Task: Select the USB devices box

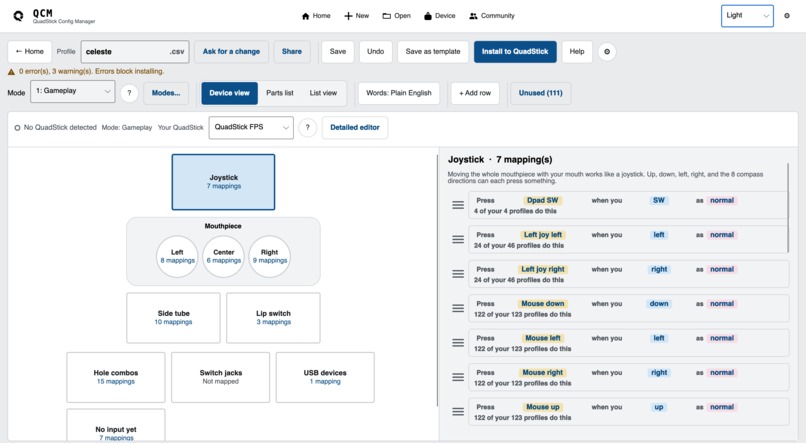Action: coord(325,377)
